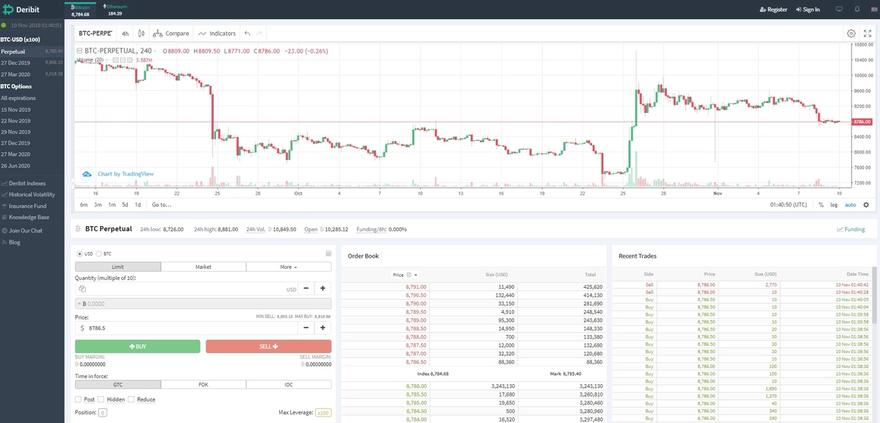Open Compare symbols tool
880x423 pixels.
click(171, 34)
